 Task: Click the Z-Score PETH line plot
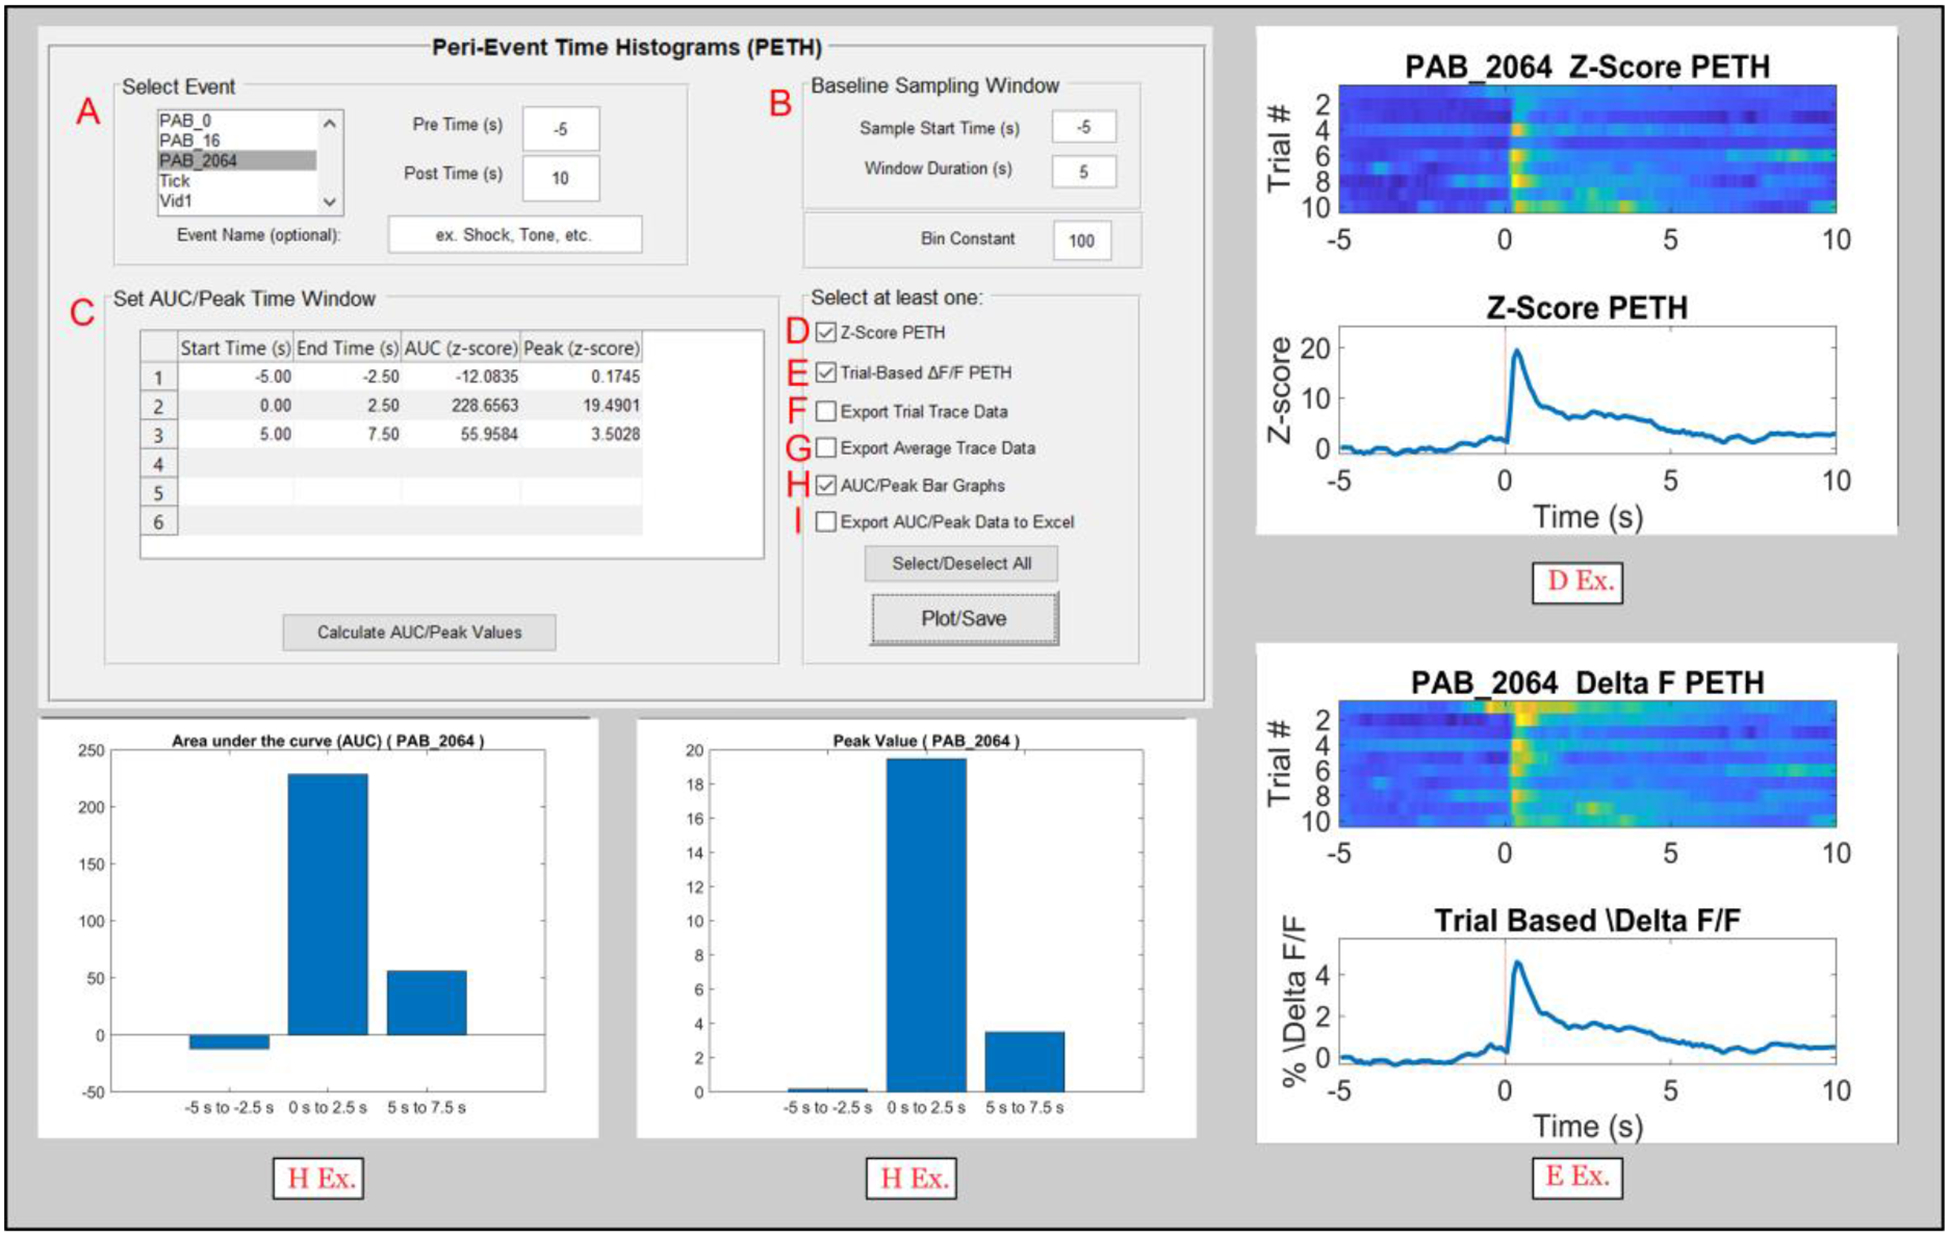1587,390
